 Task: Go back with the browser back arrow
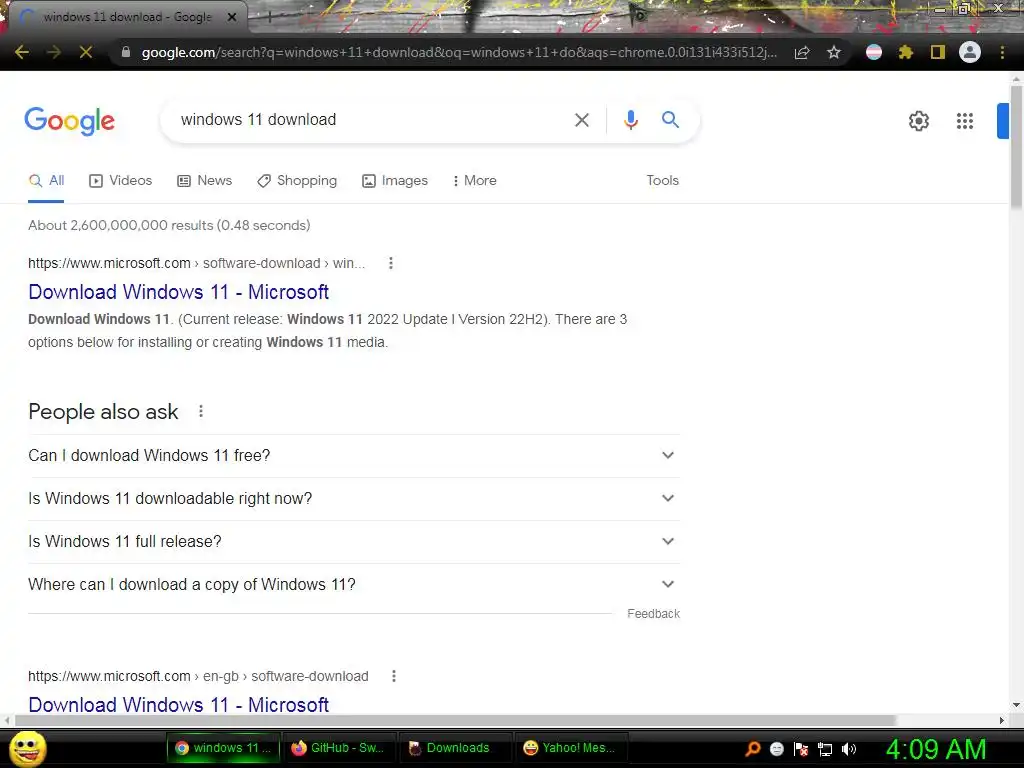(x=22, y=52)
